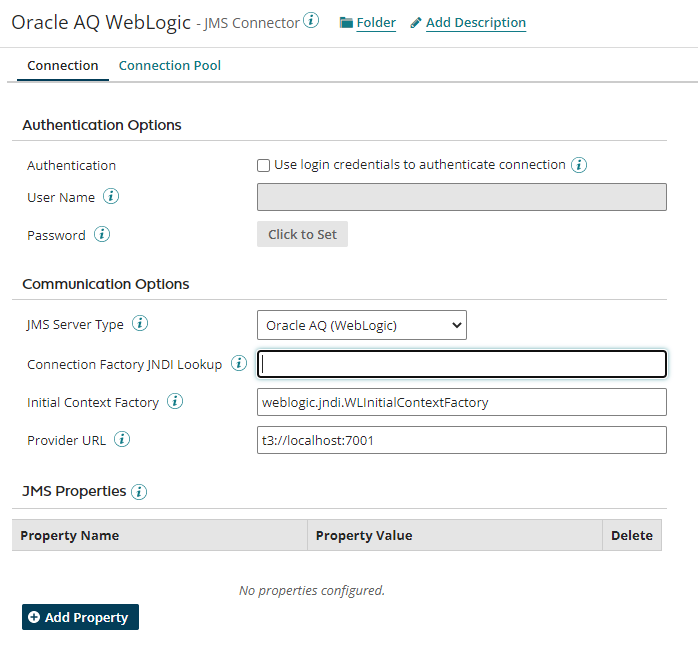Click the Provider URL field
The height and width of the screenshot is (648, 698).
[x=462, y=440]
